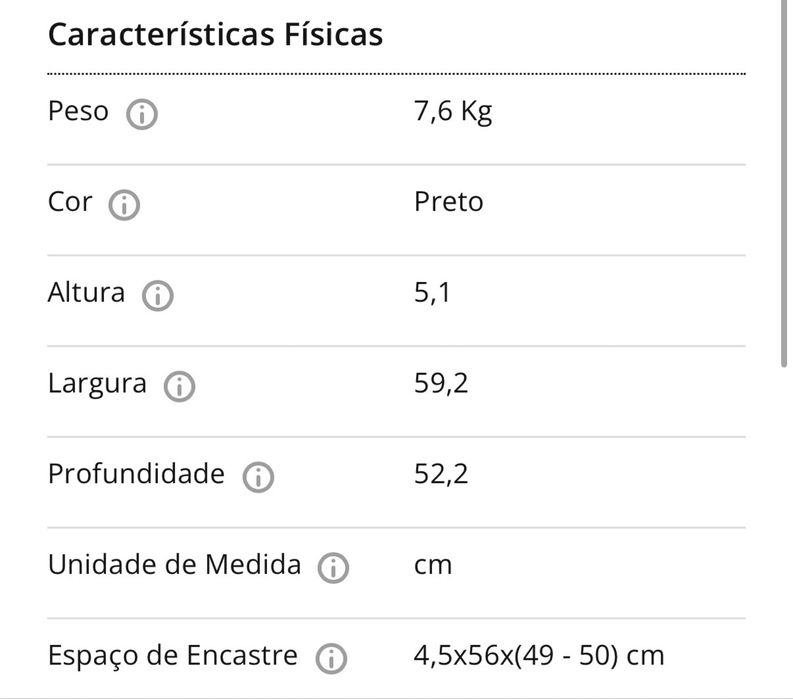Image resolution: width=793 pixels, height=699 pixels.
Task: Click the Espaço de Encastre label
Action: 173,656
